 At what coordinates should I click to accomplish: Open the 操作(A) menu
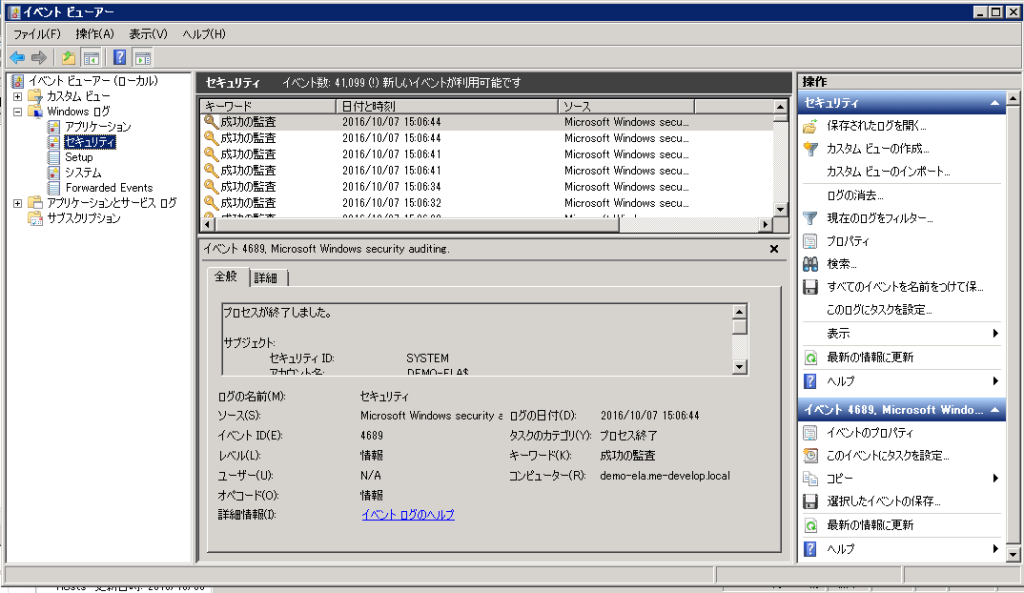(x=95, y=34)
